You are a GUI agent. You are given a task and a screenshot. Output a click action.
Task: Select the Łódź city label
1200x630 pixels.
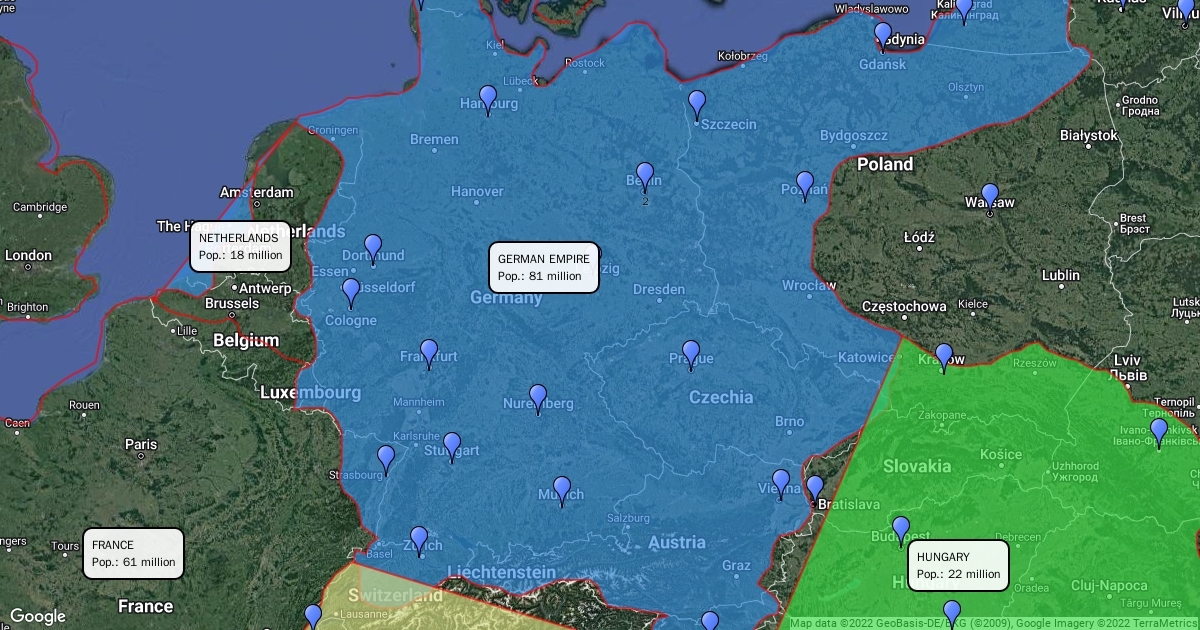coord(919,238)
